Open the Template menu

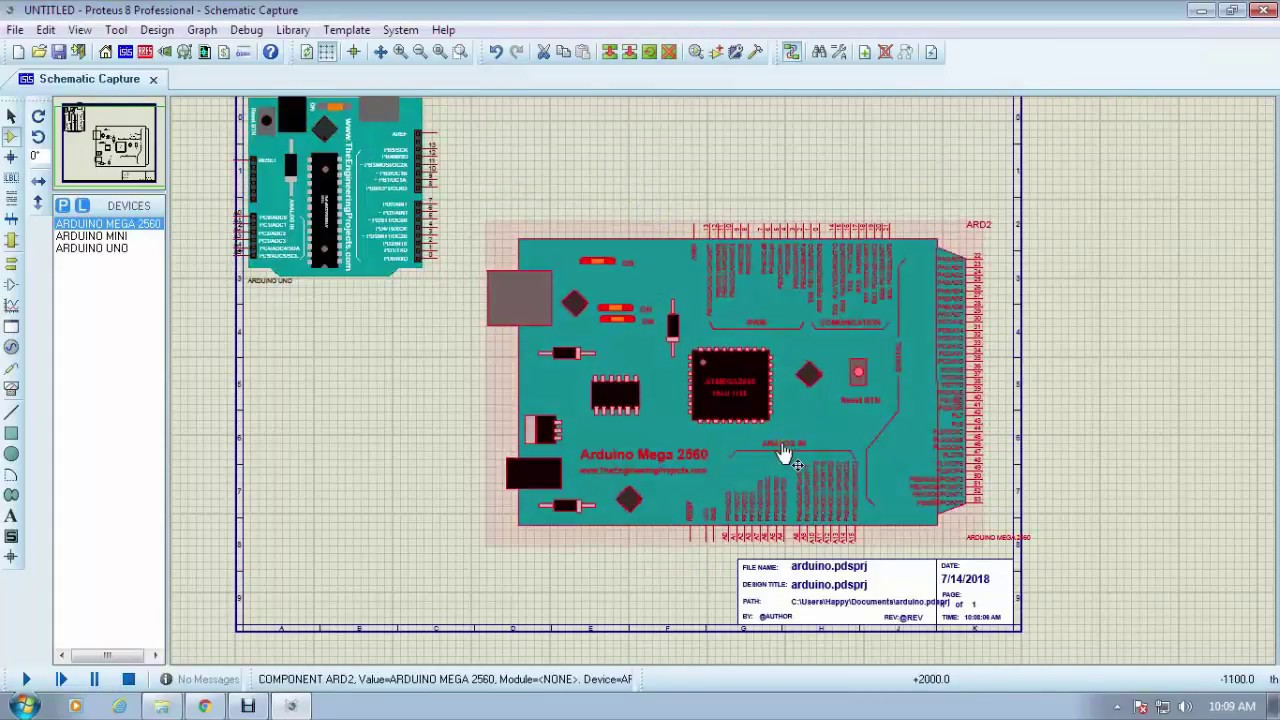(347, 30)
